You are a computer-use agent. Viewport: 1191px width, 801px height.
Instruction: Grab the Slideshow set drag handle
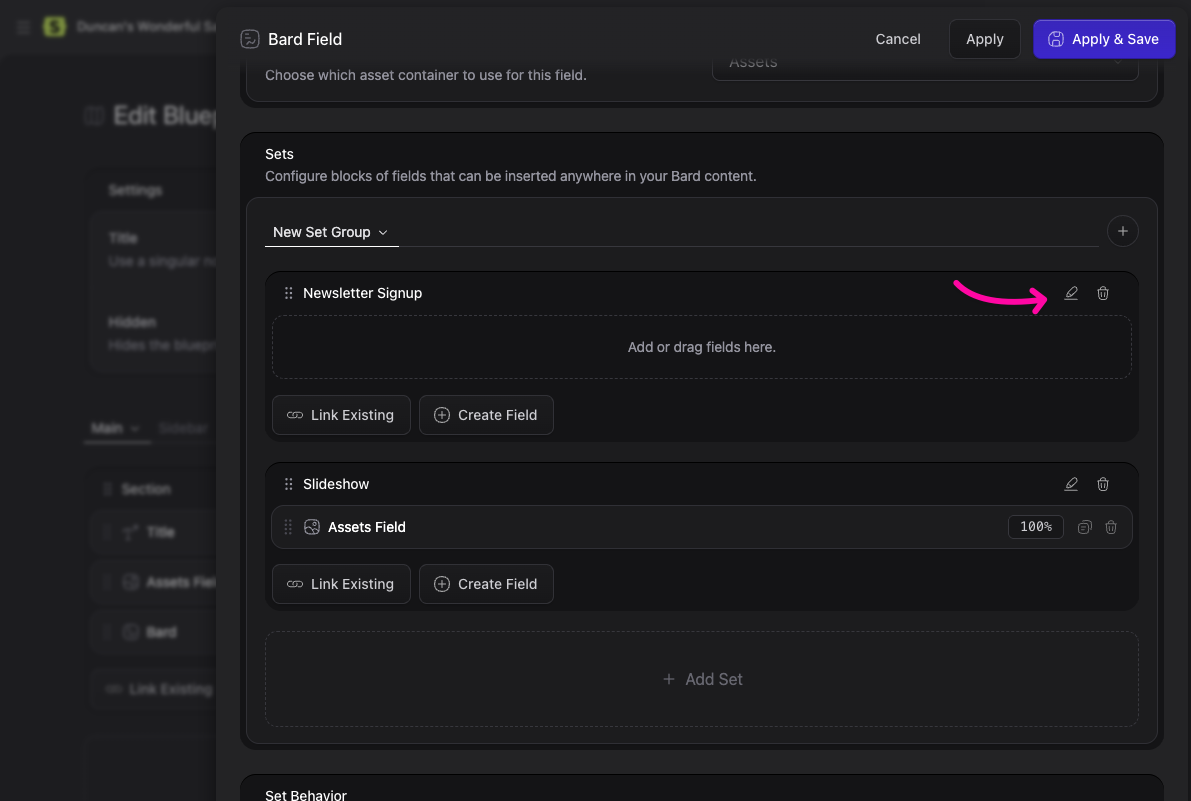(x=288, y=484)
